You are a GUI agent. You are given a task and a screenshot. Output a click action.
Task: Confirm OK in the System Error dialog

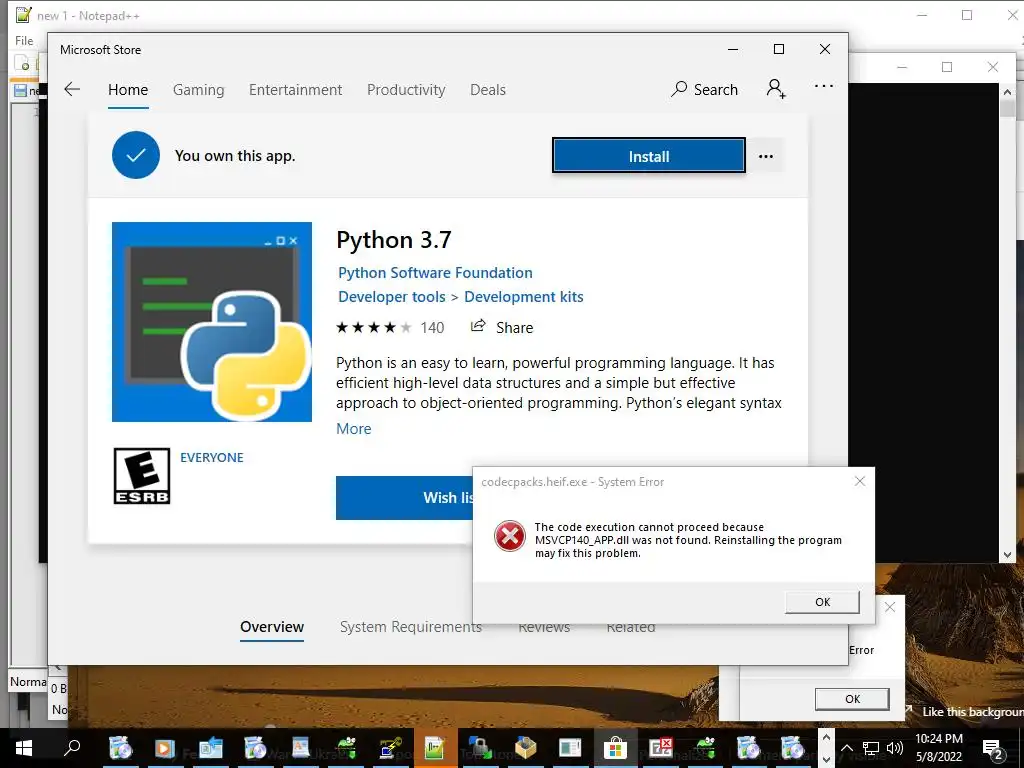point(822,602)
